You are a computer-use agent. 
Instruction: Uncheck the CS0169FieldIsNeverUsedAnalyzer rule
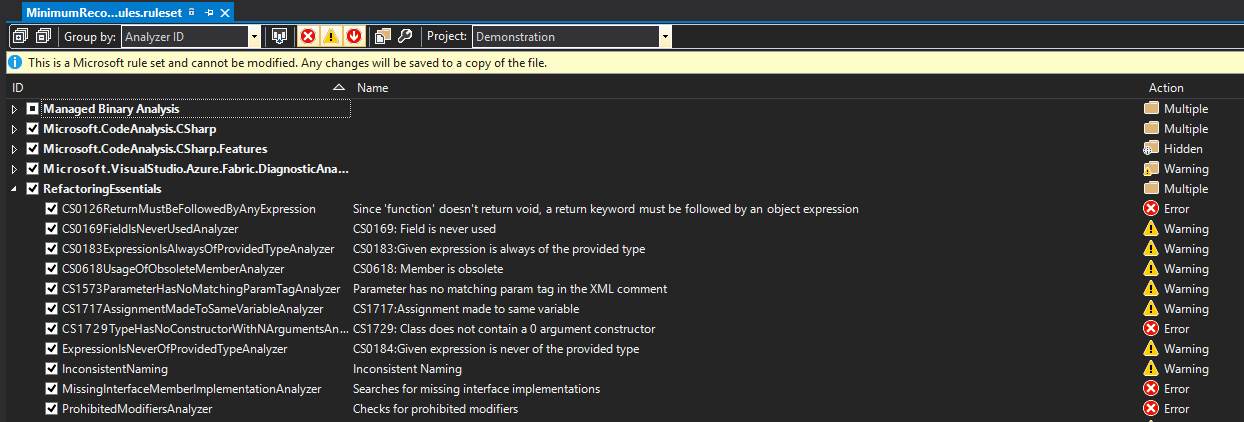coord(51,229)
